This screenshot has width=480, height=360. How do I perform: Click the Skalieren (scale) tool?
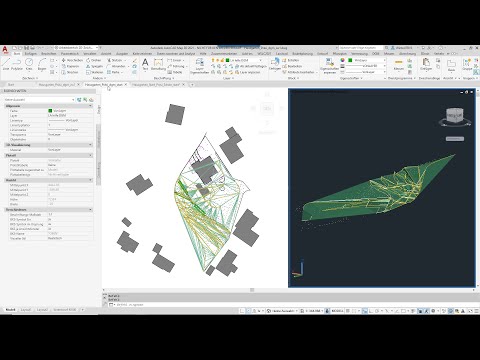pos(95,72)
